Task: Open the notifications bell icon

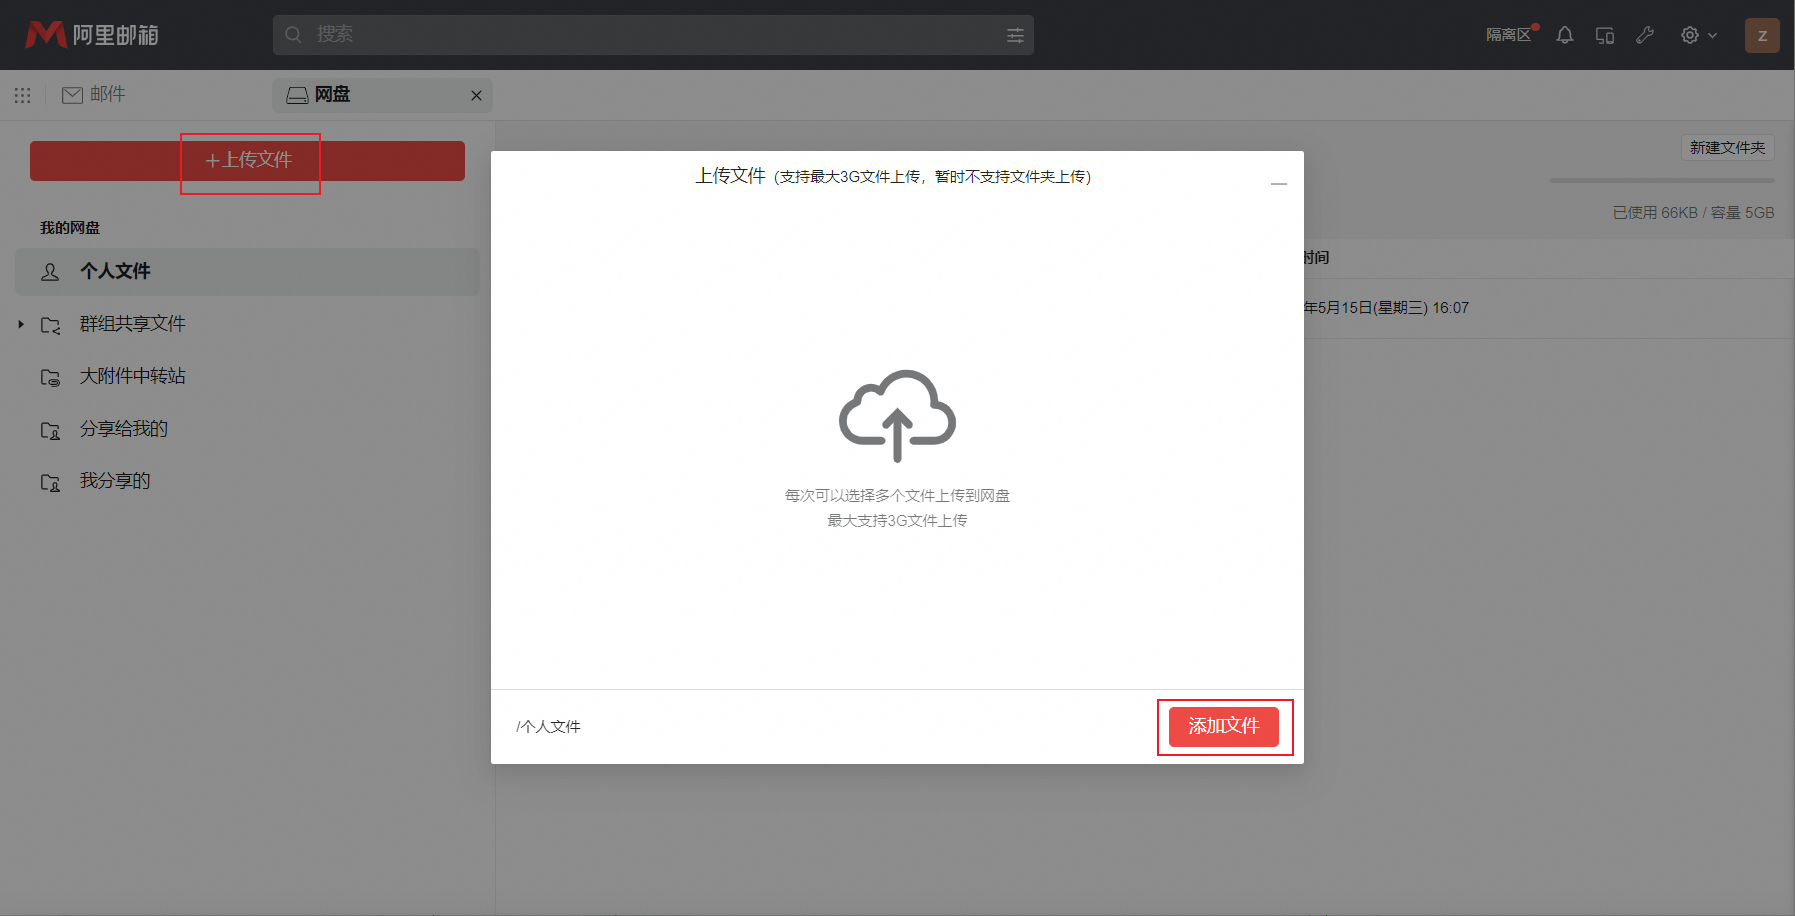Action: click(1564, 35)
